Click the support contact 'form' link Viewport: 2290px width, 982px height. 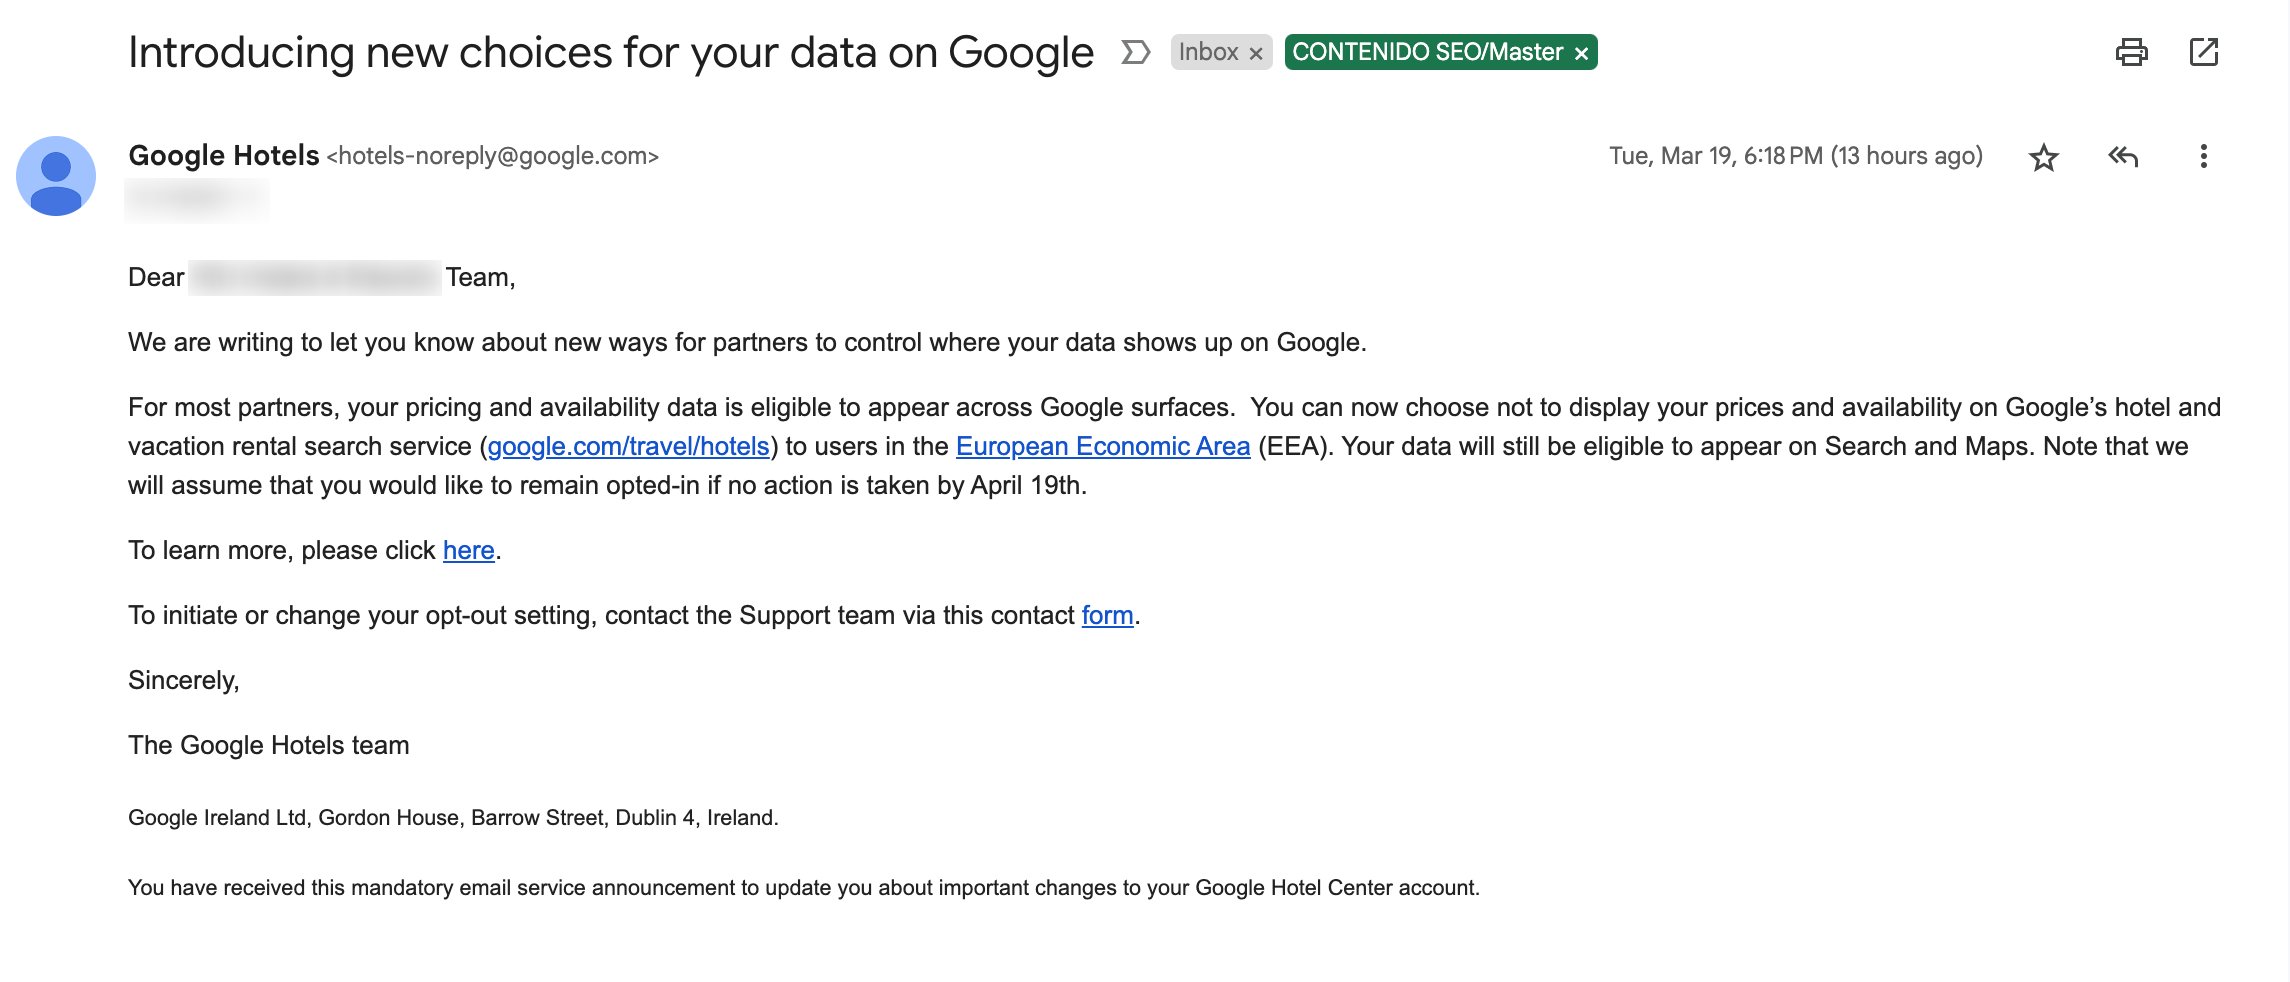coord(1106,616)
